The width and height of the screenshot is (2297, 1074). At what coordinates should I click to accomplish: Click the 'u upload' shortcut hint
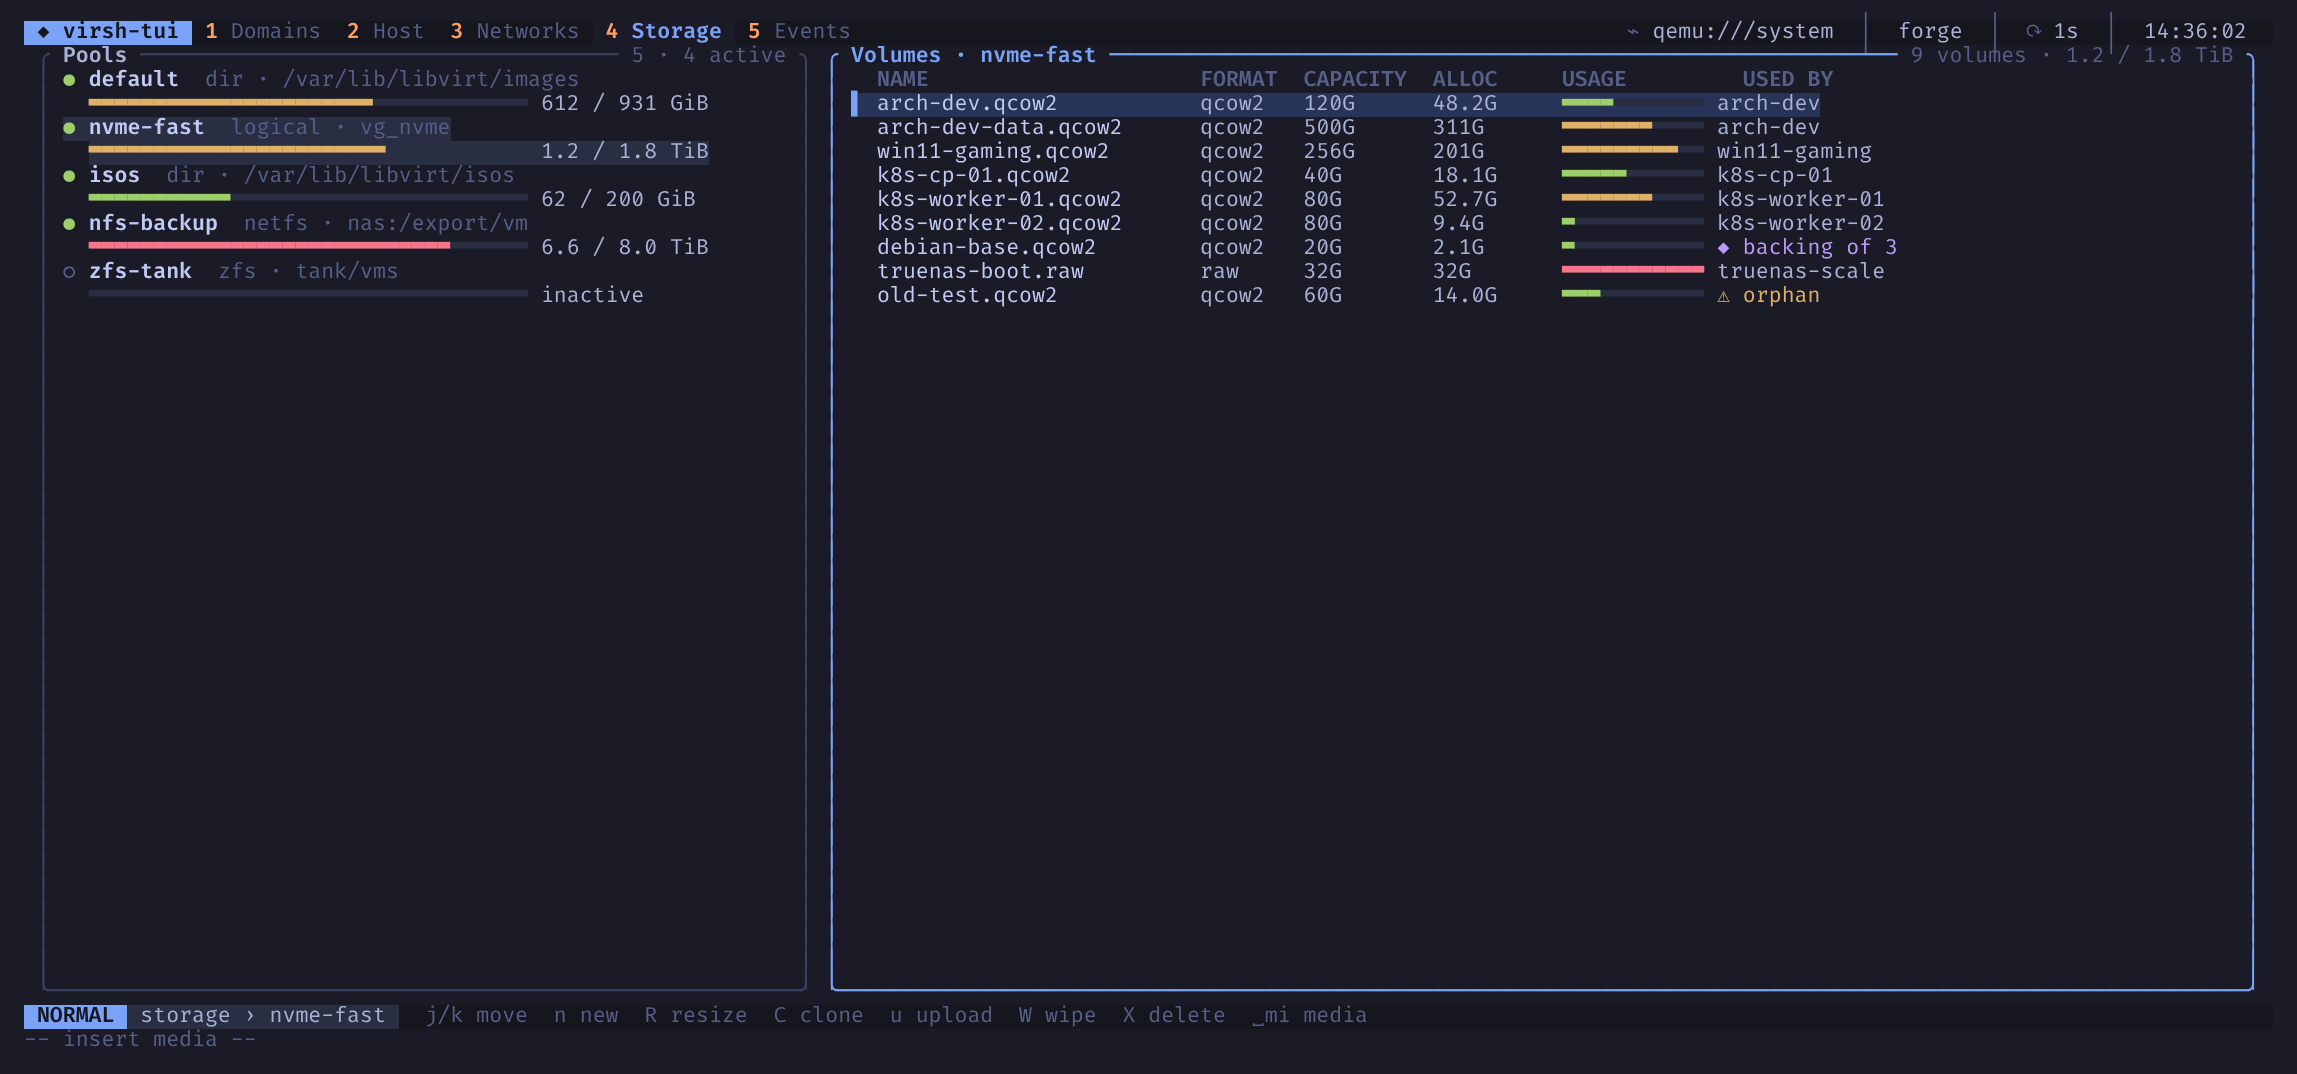pyautogui.click(x=941, y=1016)
